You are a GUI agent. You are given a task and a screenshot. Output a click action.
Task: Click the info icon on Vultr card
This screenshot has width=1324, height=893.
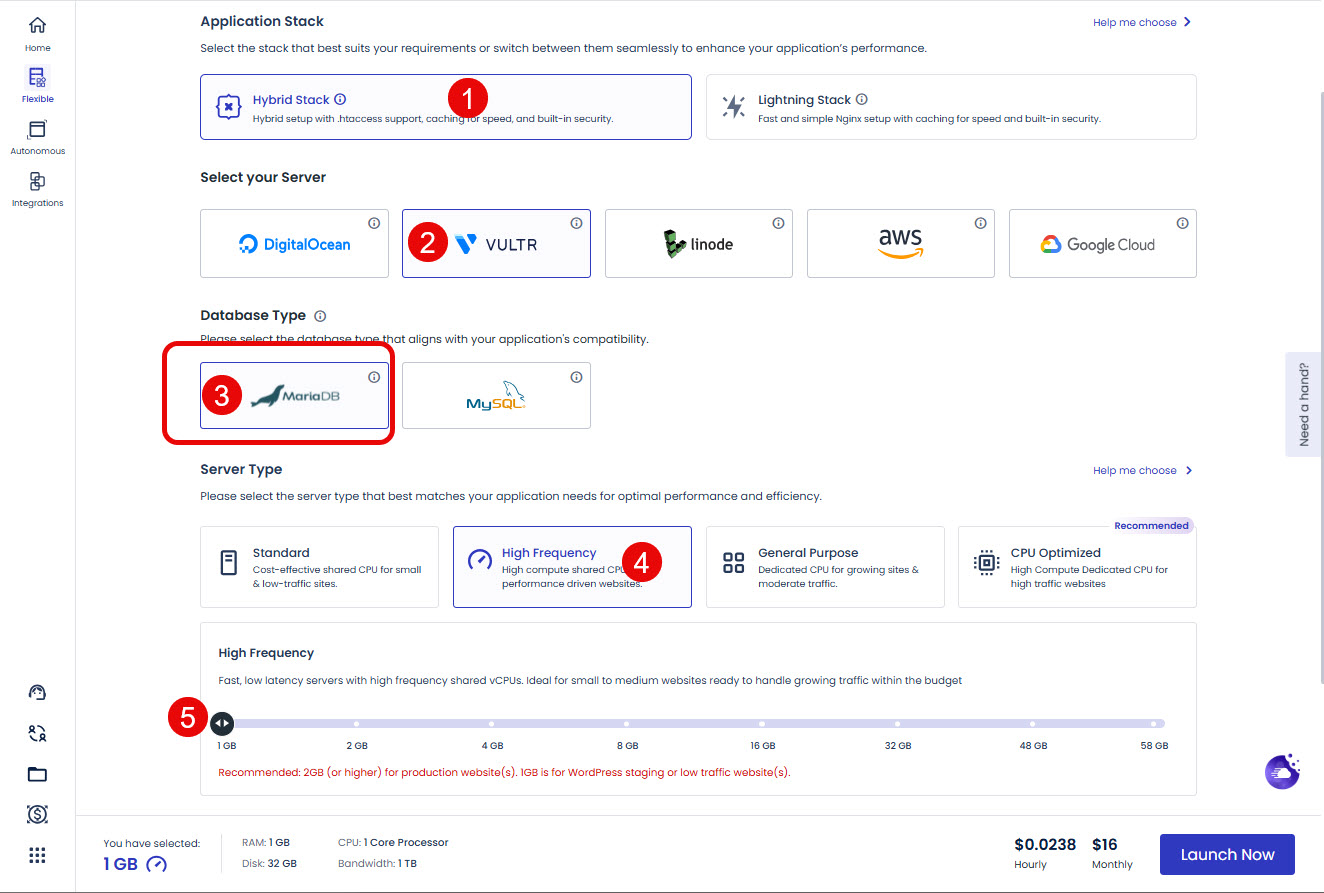(576, 223)
